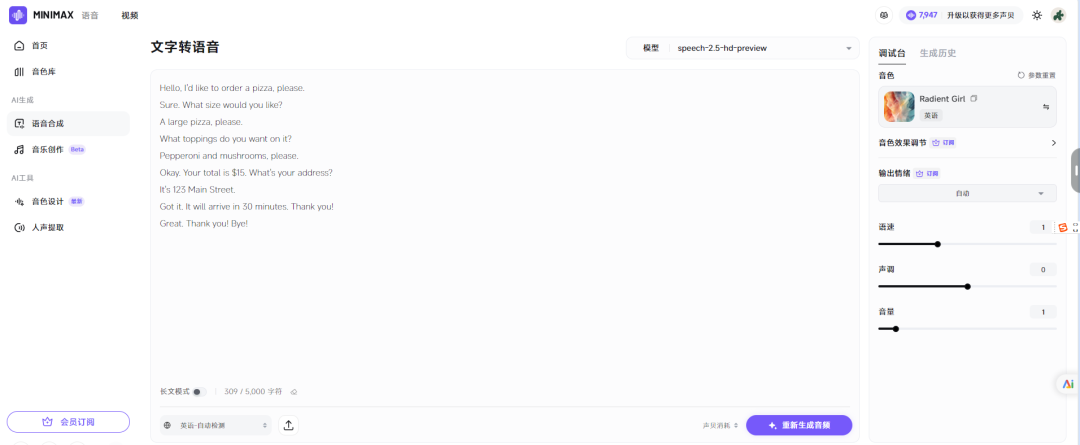Viewport: 1080px width, 445px height.
Task: Copy the Radient Girl voice name
Action: (x=973, y=99)
